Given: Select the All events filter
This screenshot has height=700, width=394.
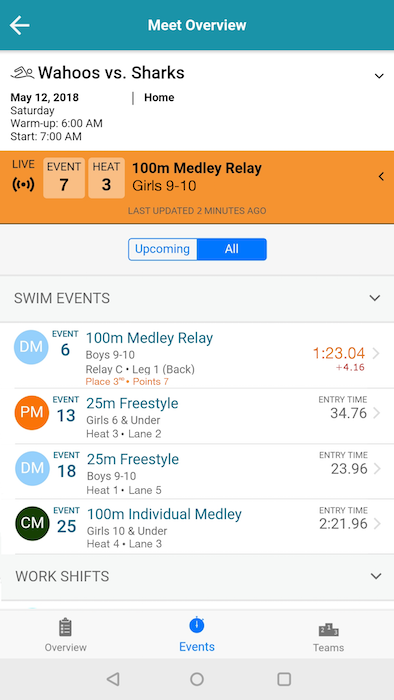Looking at the screenshot, I should [x=232, y=249].
